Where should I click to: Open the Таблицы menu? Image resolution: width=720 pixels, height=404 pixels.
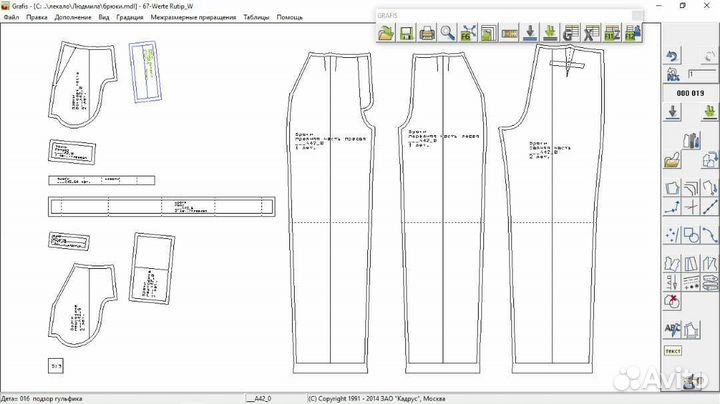click(256, 18)
